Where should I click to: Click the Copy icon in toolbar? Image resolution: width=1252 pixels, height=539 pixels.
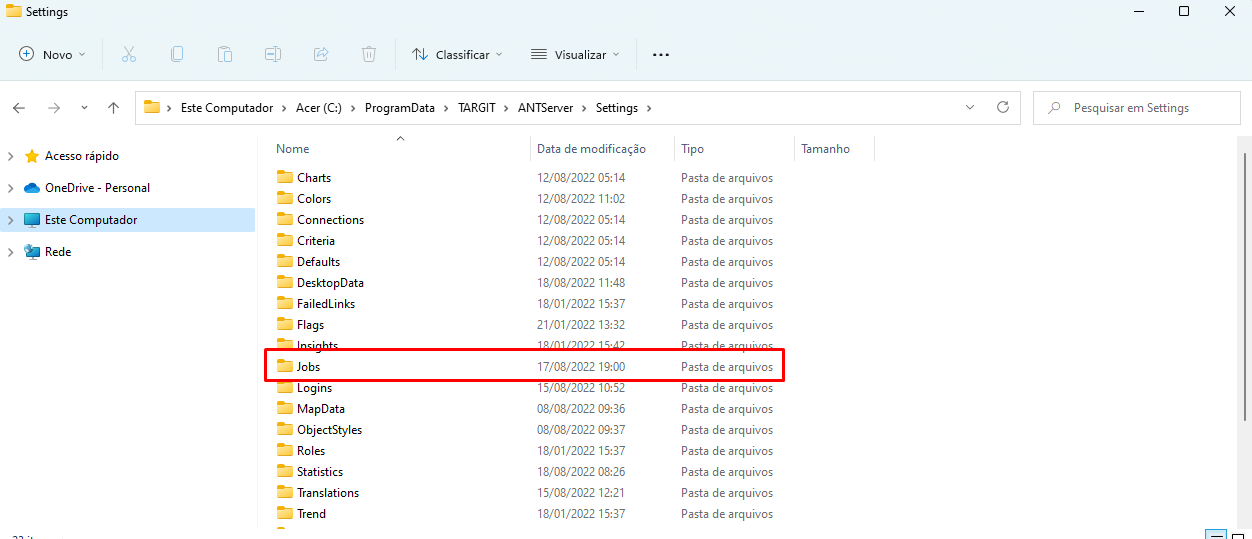click(x=177, y=54)
